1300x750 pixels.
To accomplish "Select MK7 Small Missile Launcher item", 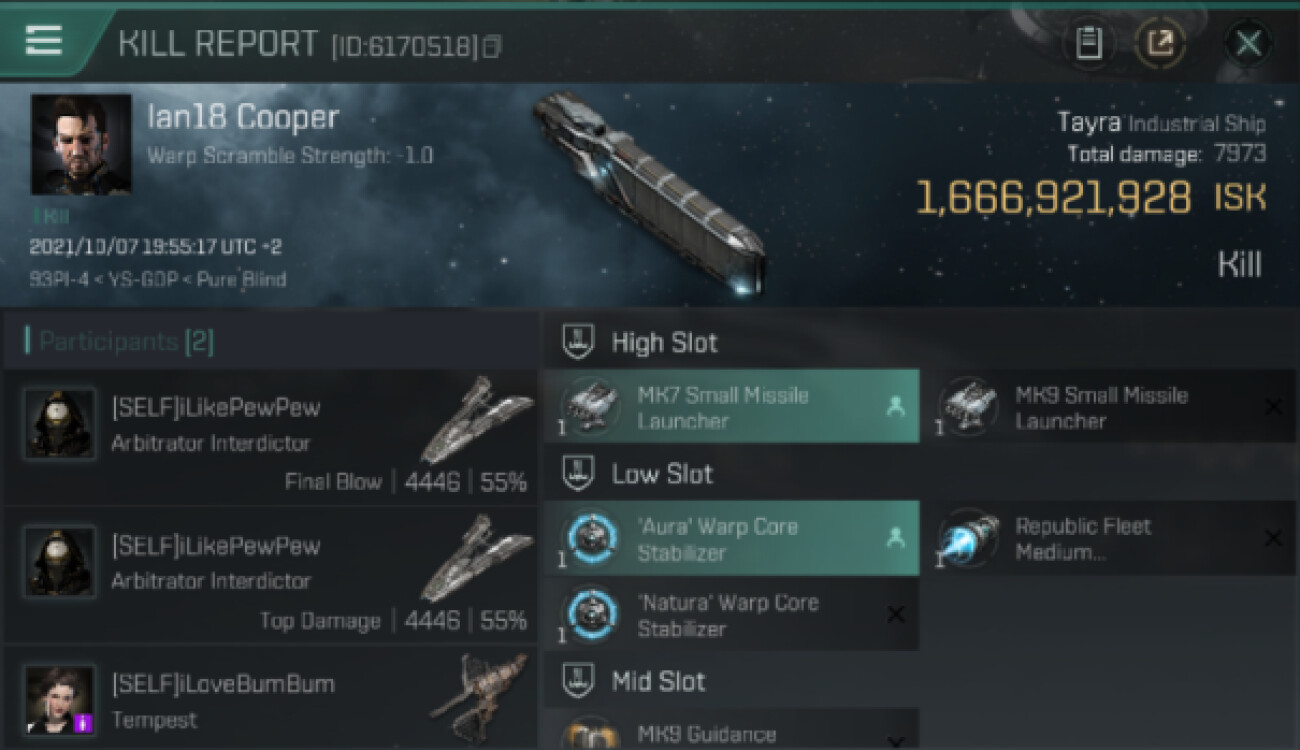I will [731, 407].
